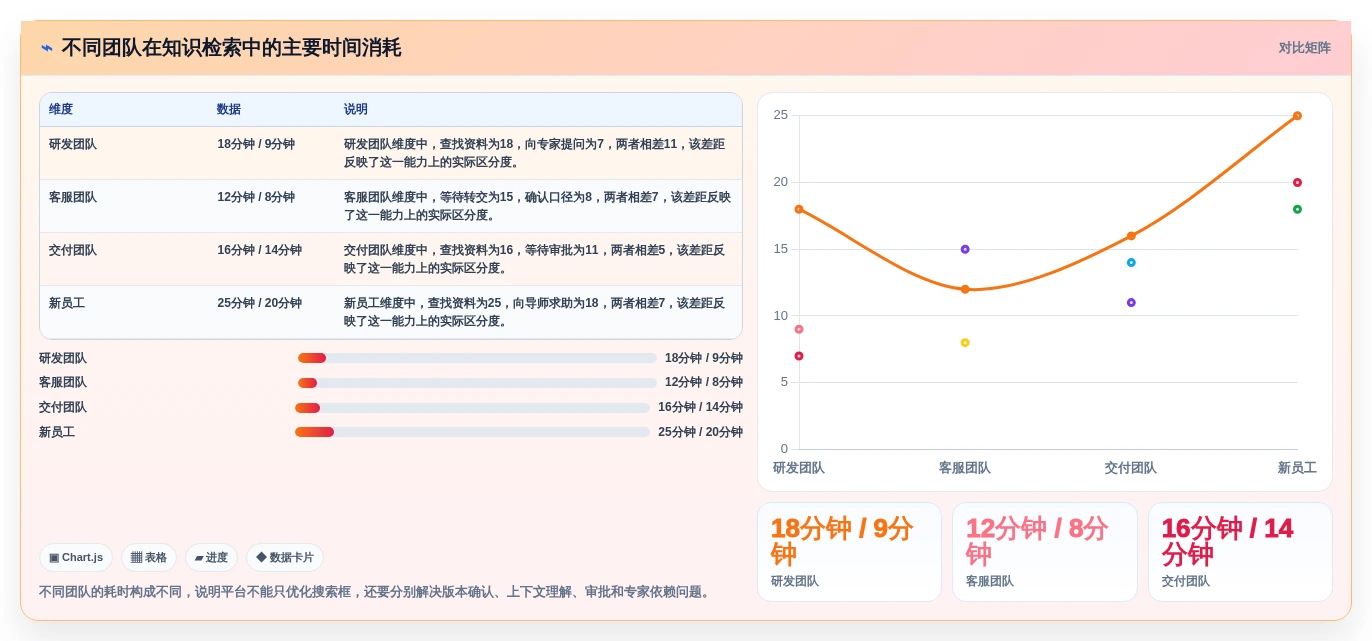Click the 客服团队 description mentioning 等待转交
The height and width of the screenshot is (641, 1372).
(538, 206)
